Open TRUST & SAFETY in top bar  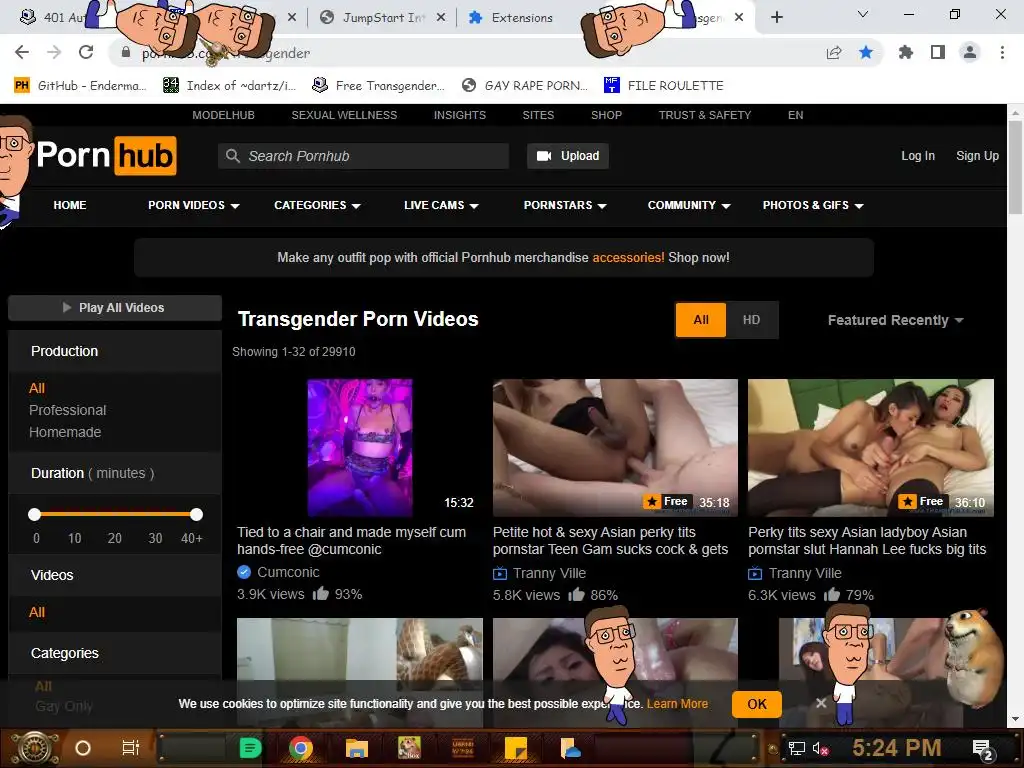click(705, 115)
